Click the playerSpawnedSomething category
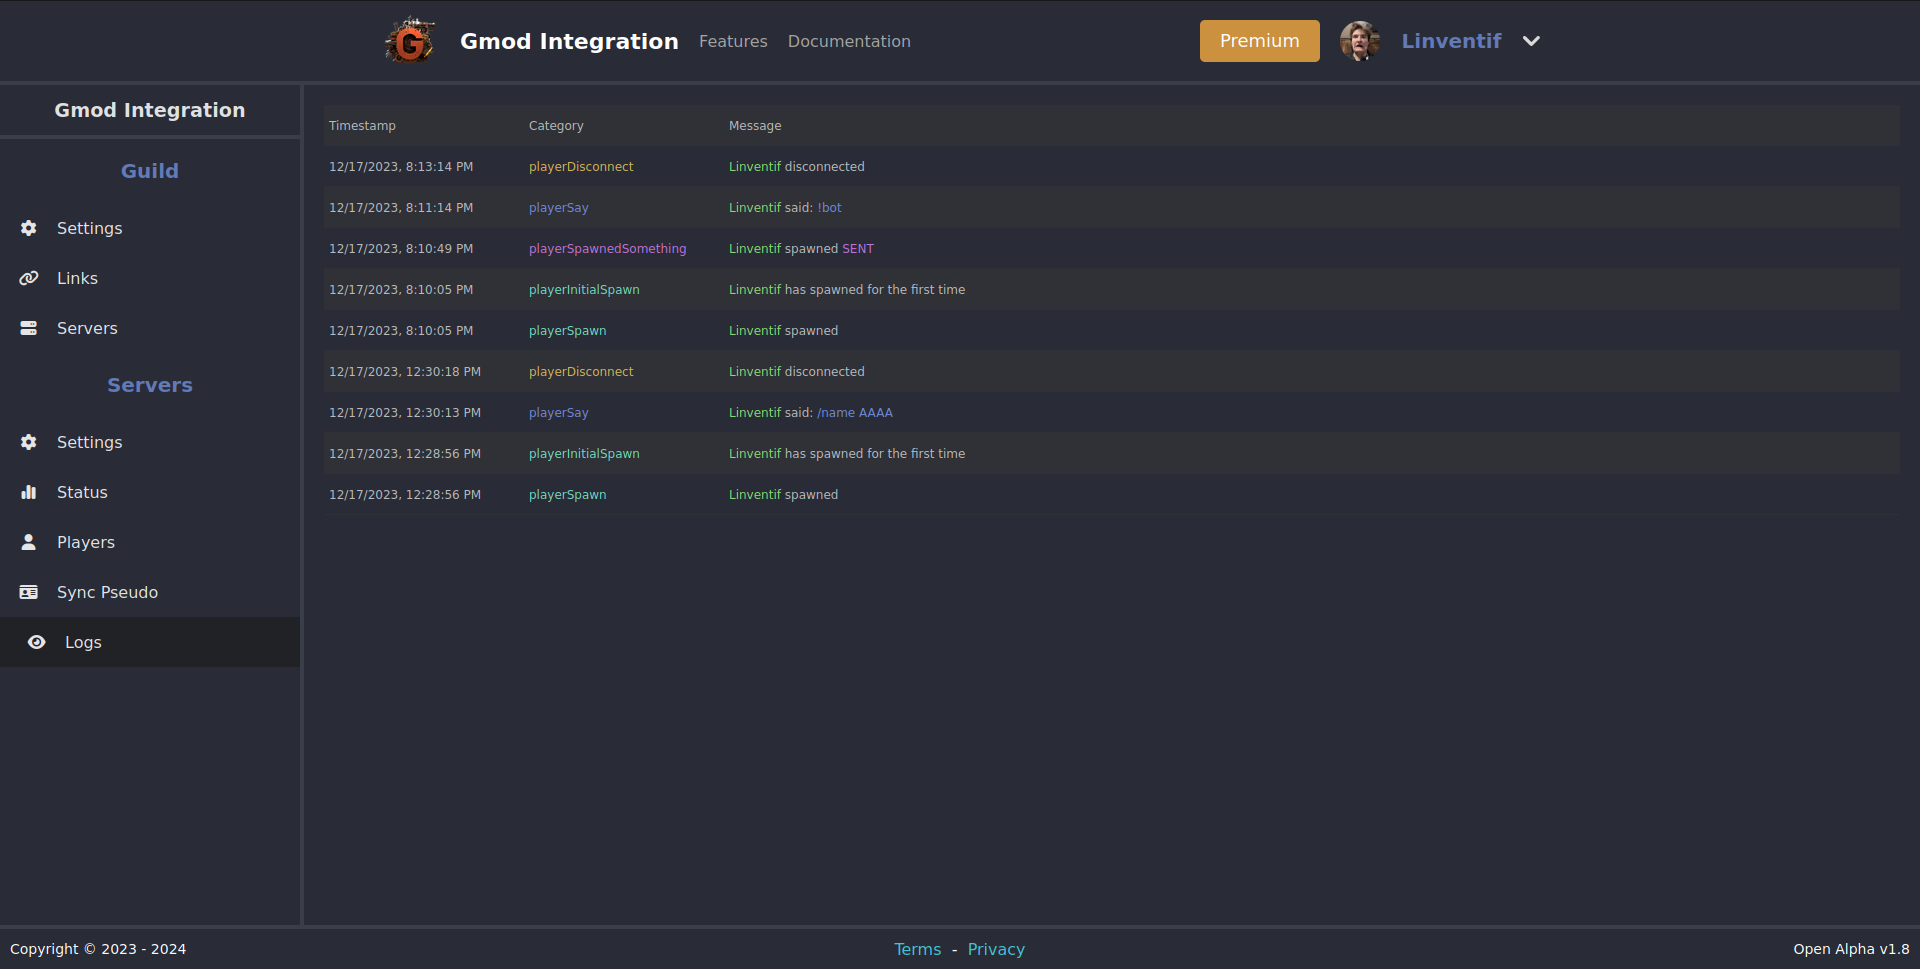 608,249
